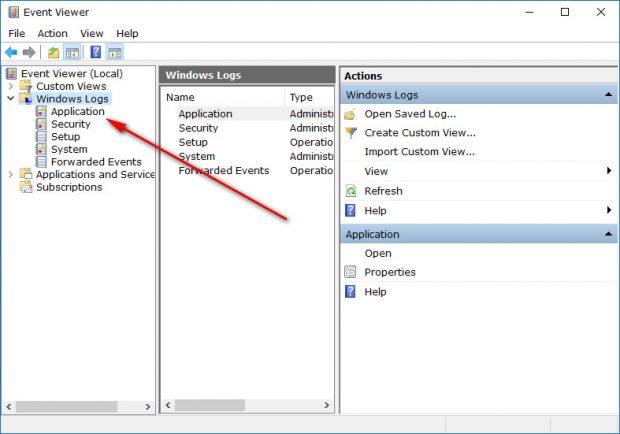Click the Windows Logs folder icon in tree
Screen dimensions: 620x434
[x=26, y=98]
